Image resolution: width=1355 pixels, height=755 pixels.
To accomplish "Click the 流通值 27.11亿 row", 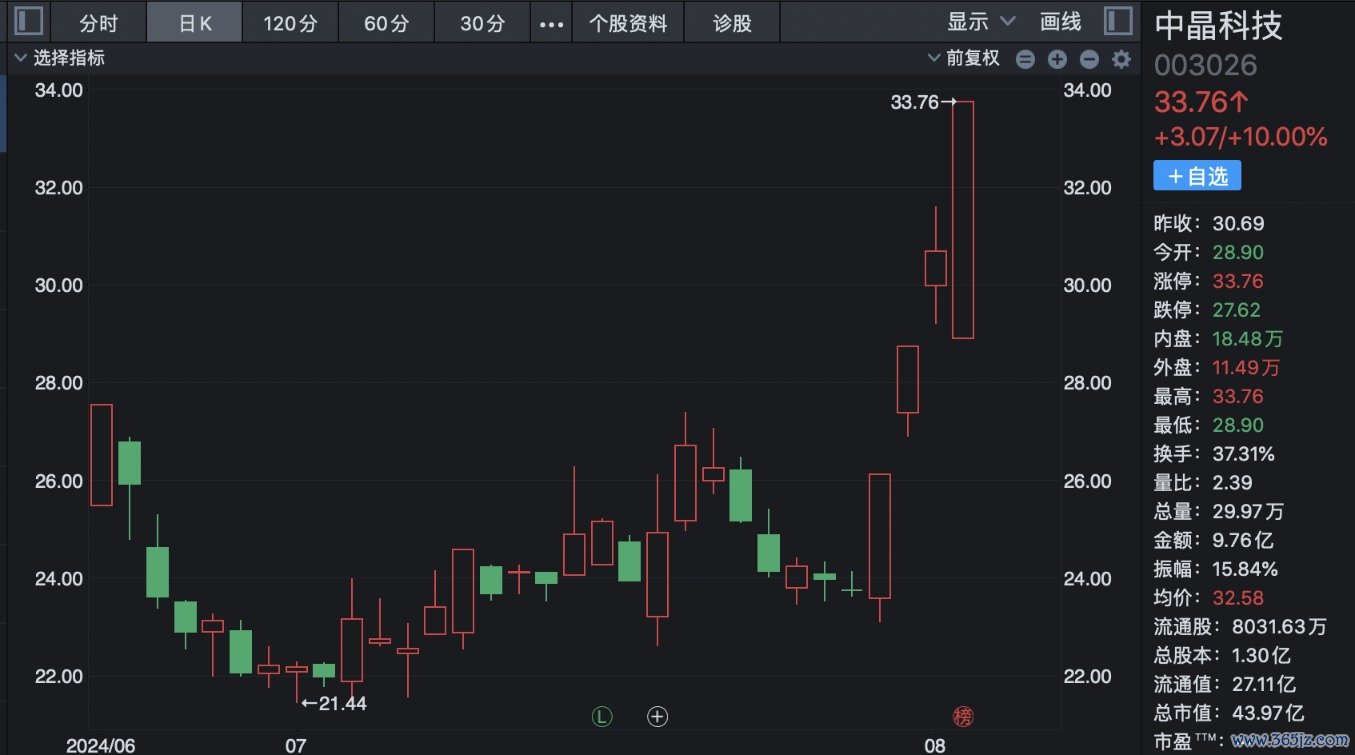I will [x=1224, y=685].
